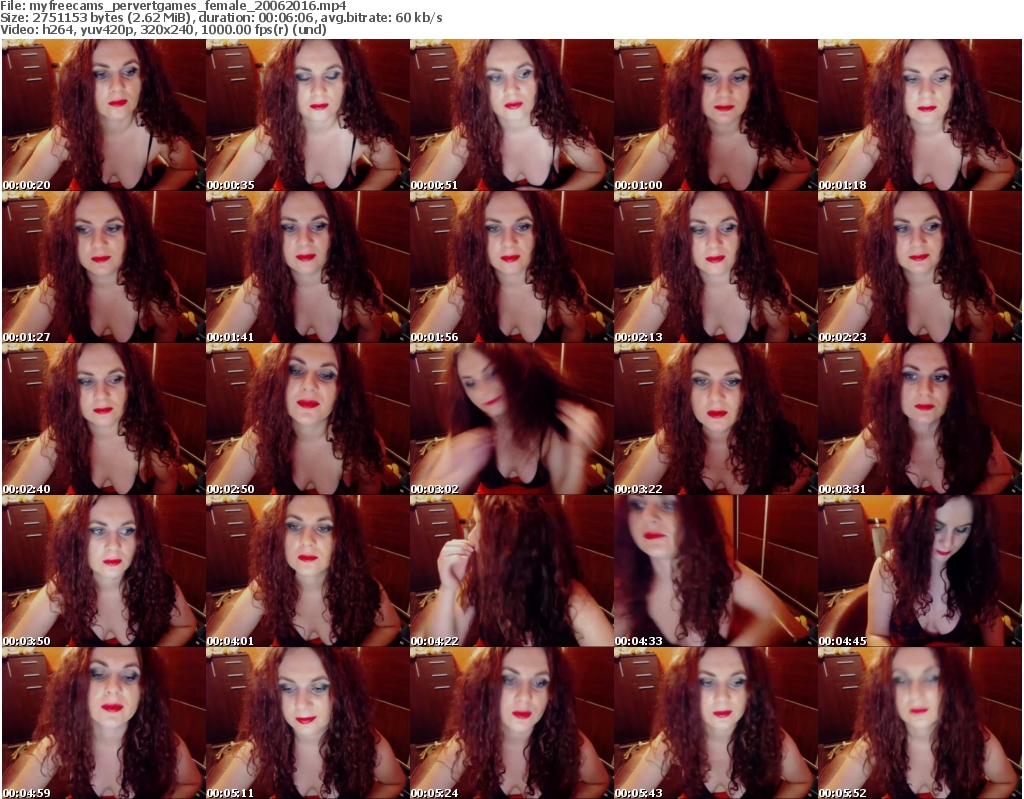Select the thumbnail stamped 00:01:18

click(x=920, y=115)
